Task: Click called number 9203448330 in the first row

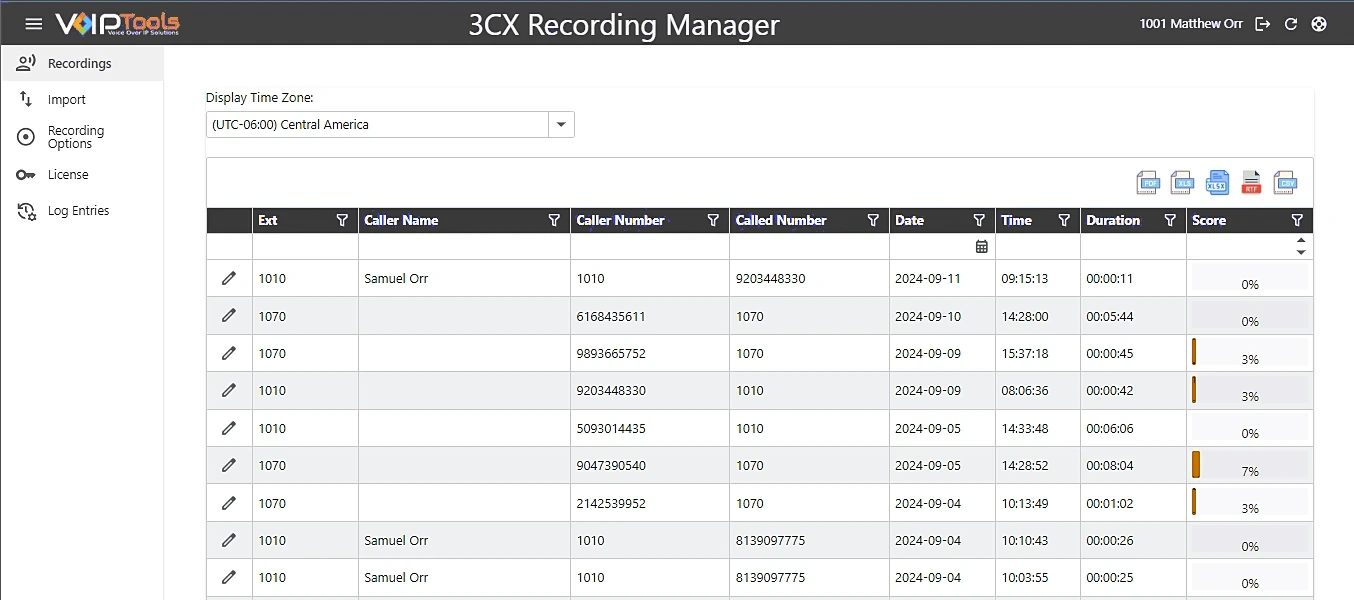Action: 770,278
